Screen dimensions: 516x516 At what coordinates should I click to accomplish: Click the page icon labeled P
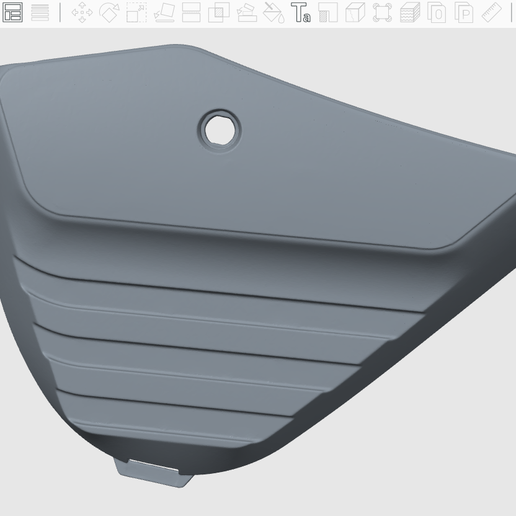(x=464, y=12)
